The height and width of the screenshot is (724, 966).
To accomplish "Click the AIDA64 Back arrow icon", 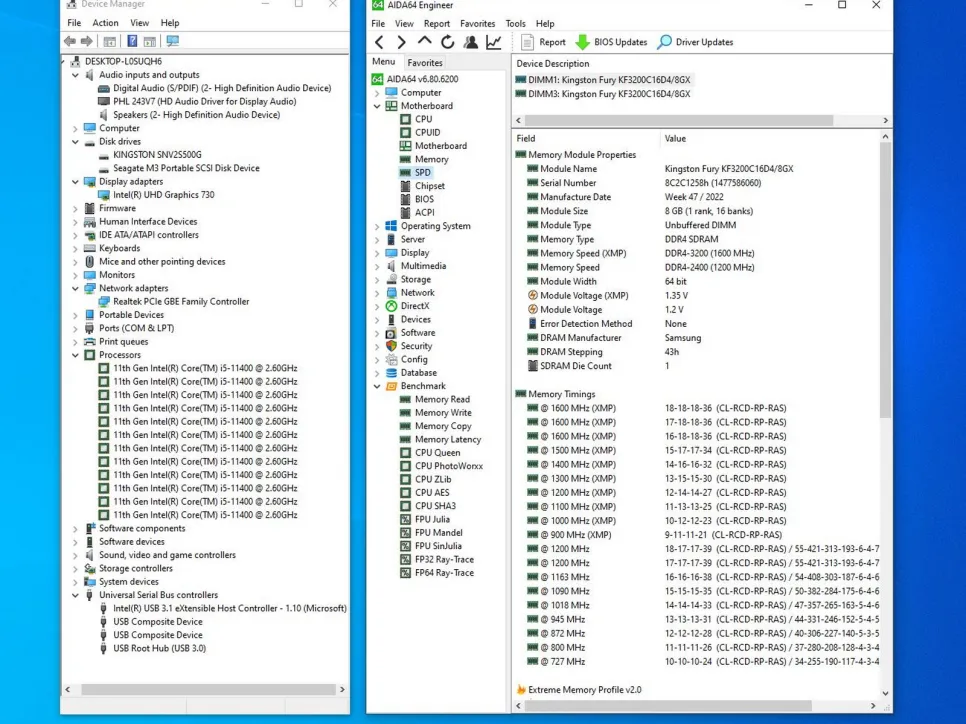I will click(x=379, y=42).
